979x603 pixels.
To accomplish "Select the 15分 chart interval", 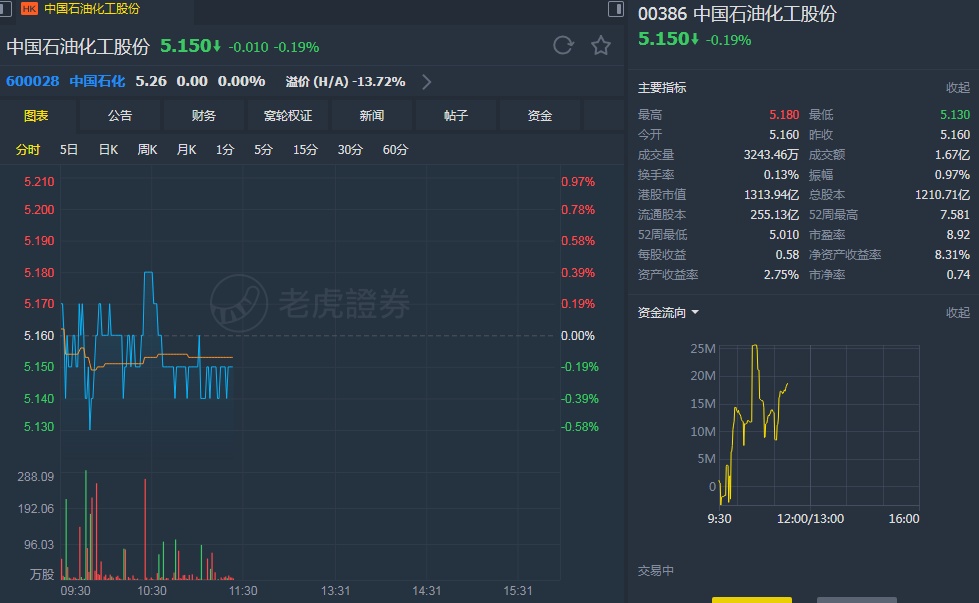I will pyautogui.click(x=305, y=150).
